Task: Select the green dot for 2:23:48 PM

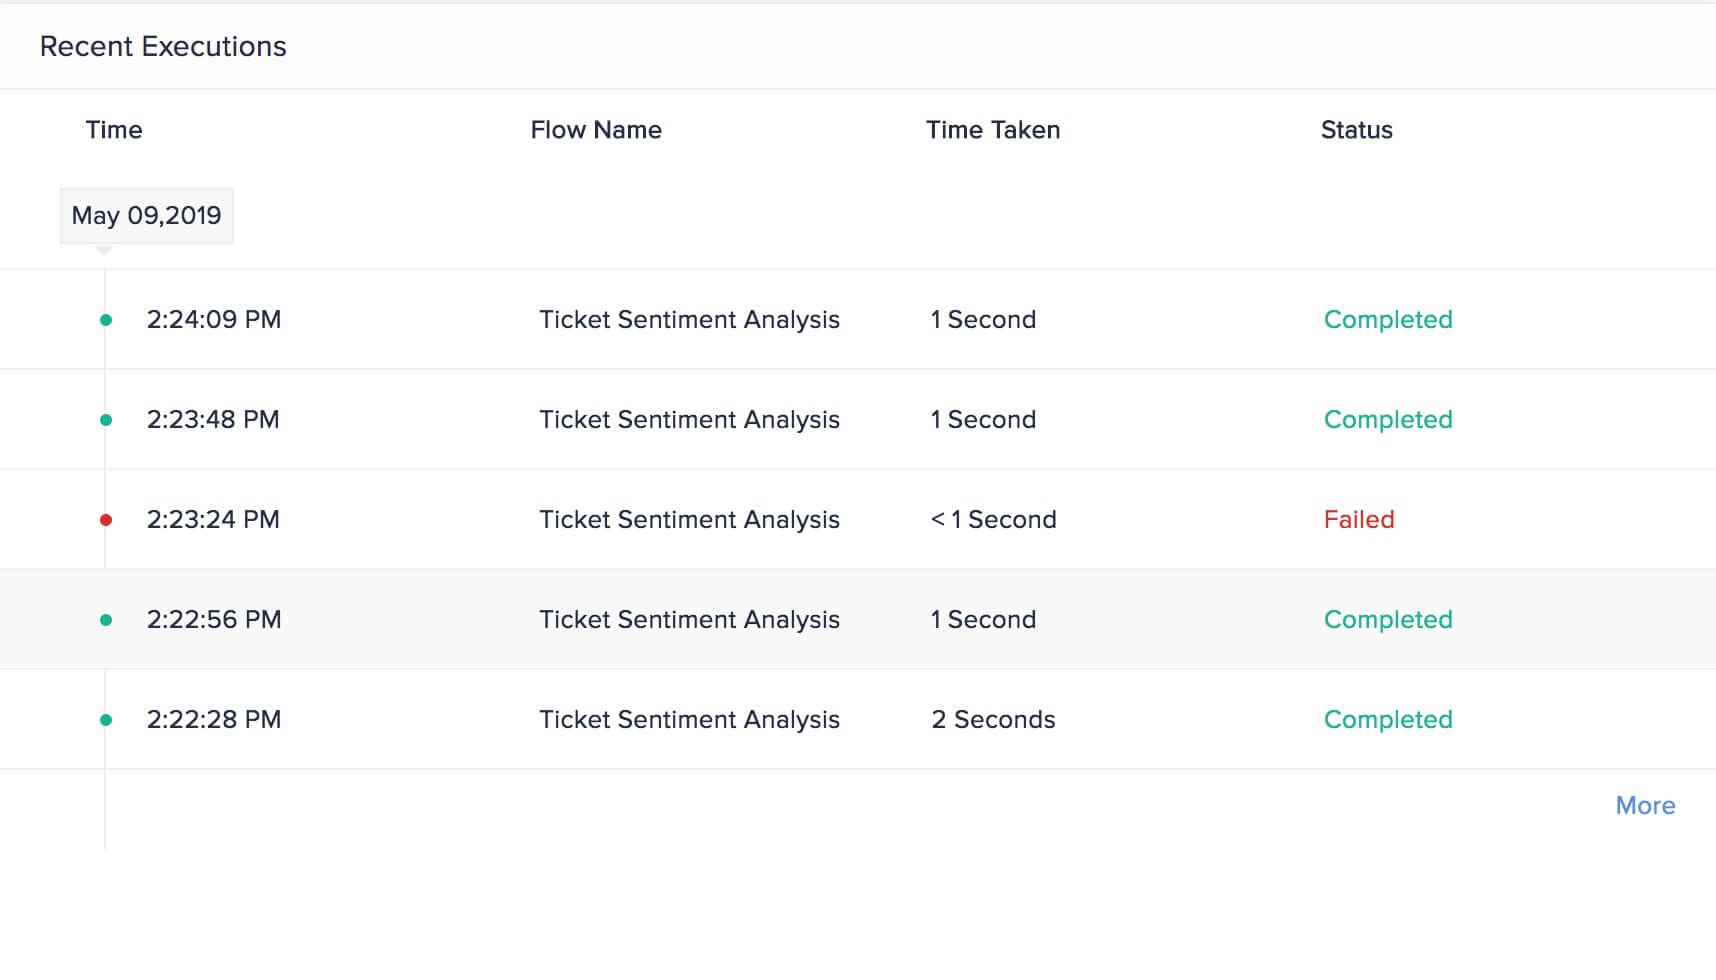Action: (x=106, y=420)
